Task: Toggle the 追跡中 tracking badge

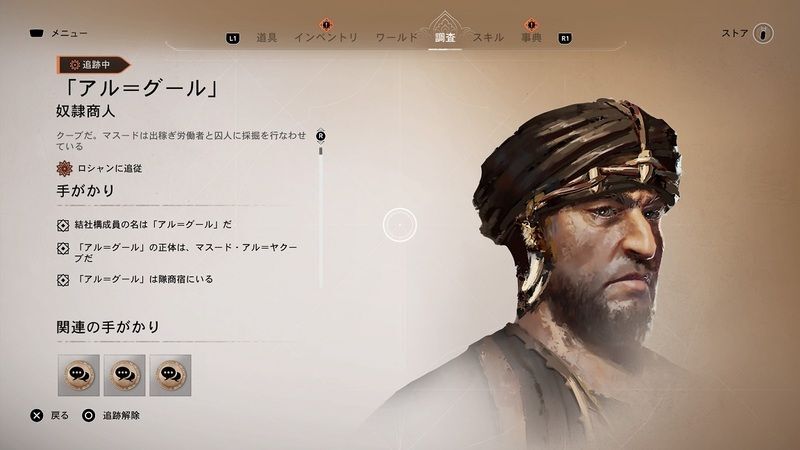Action: [x=93, y=65]
